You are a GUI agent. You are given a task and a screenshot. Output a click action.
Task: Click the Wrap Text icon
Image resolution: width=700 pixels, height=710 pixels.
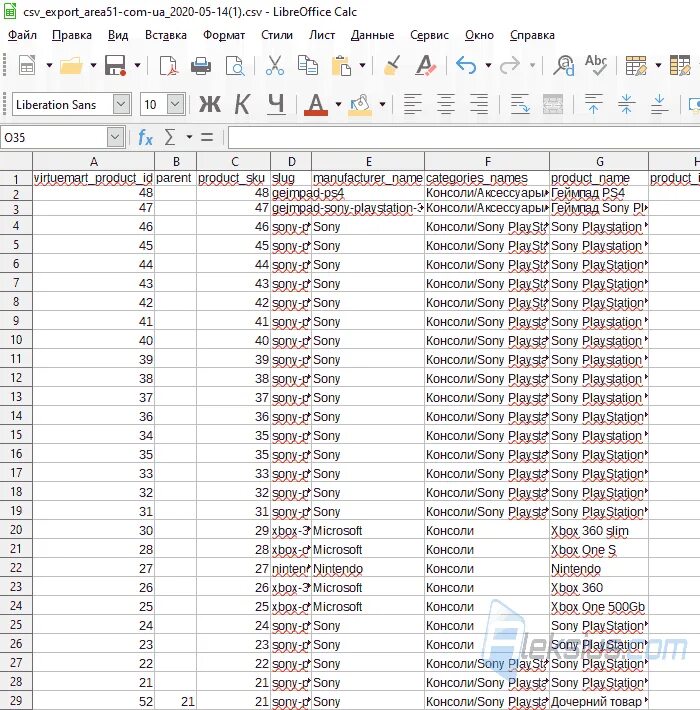520,104
